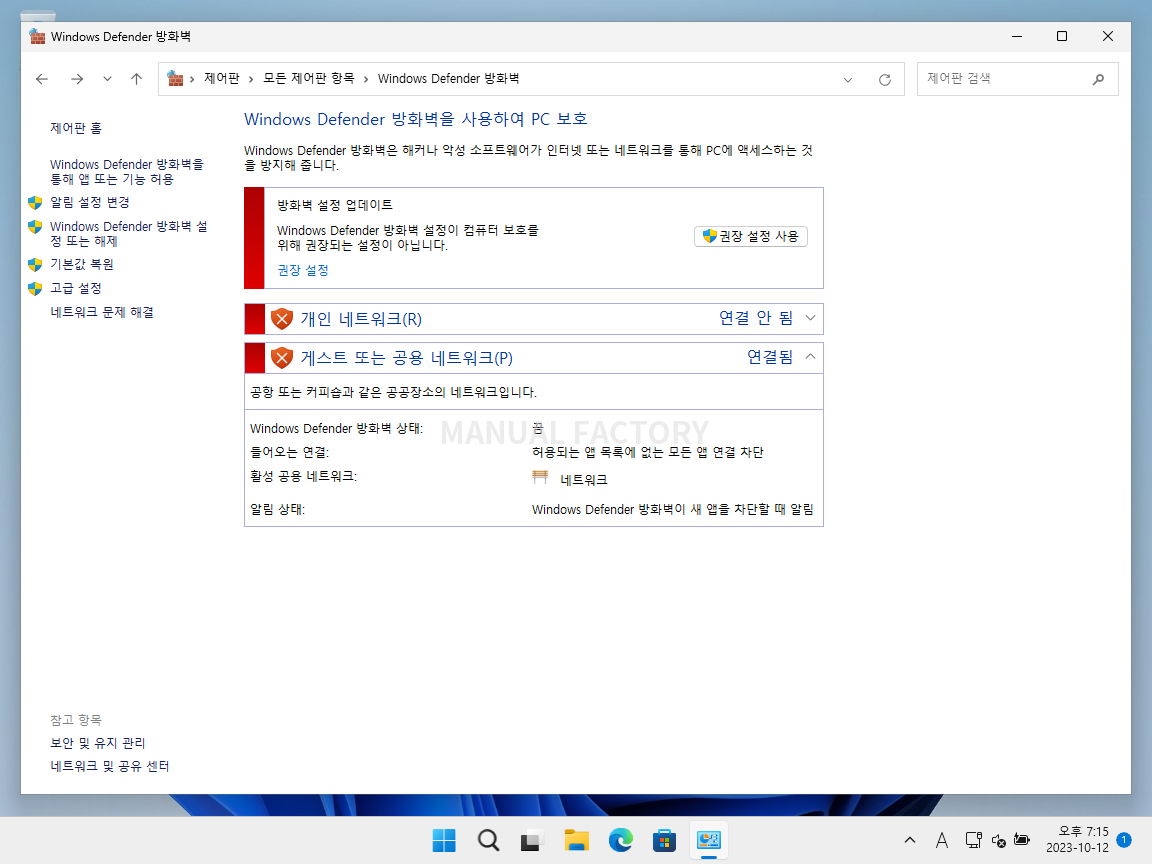Focus the 제어판 검색 search box
1152x864 pixels.
1018,79
